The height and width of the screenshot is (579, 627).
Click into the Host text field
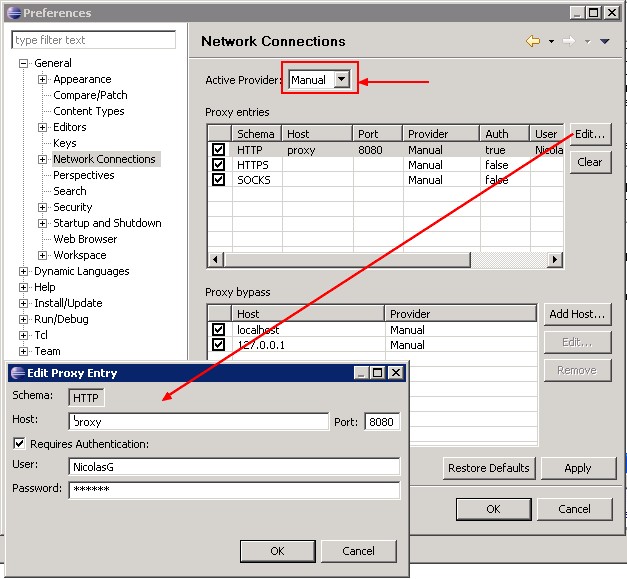click(x=200, y=422)
